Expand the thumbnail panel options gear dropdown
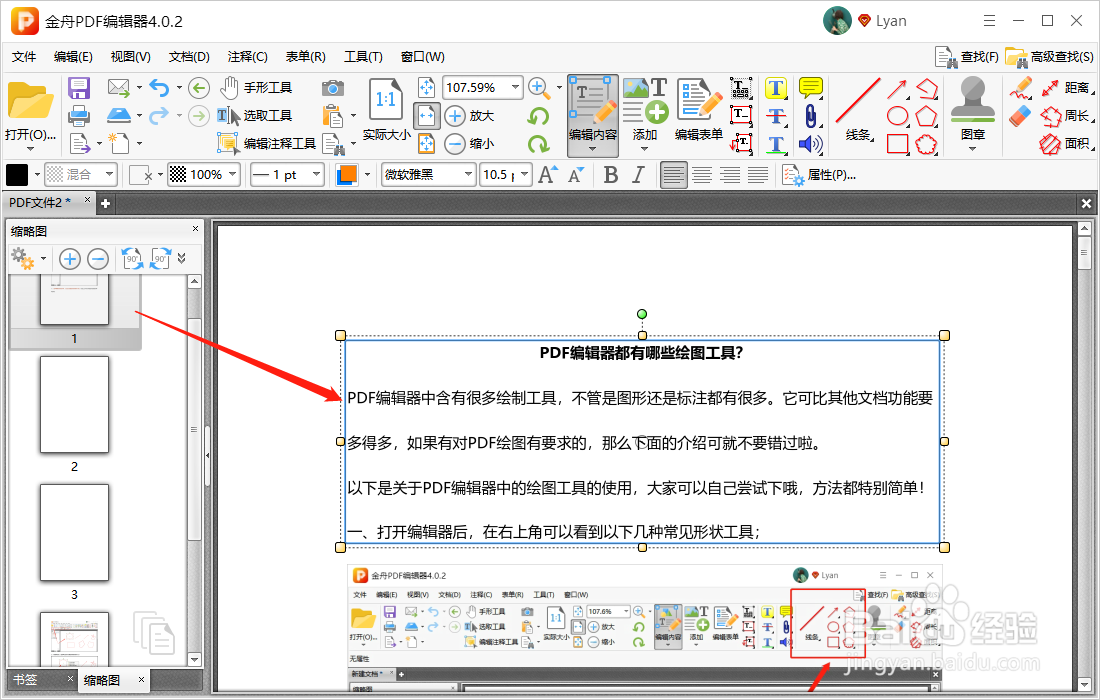 point(43,259)
